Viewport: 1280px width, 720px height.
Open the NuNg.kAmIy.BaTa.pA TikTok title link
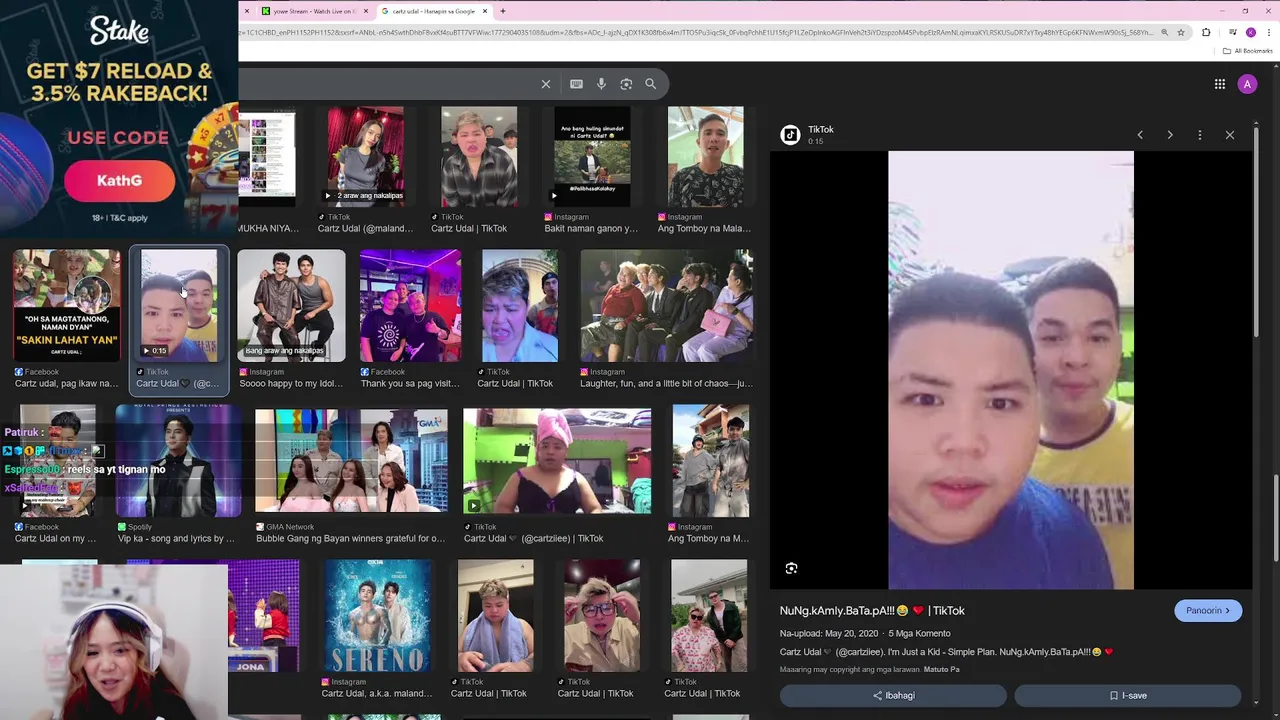click(x=872, y=610)
